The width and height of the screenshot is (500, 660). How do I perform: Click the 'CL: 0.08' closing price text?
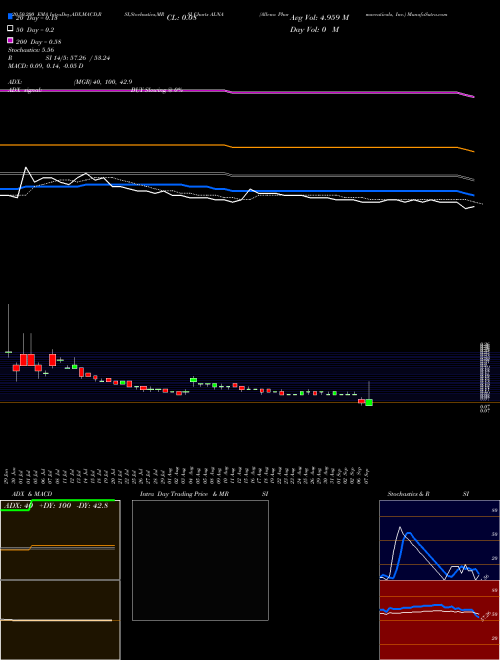point(181,18)
